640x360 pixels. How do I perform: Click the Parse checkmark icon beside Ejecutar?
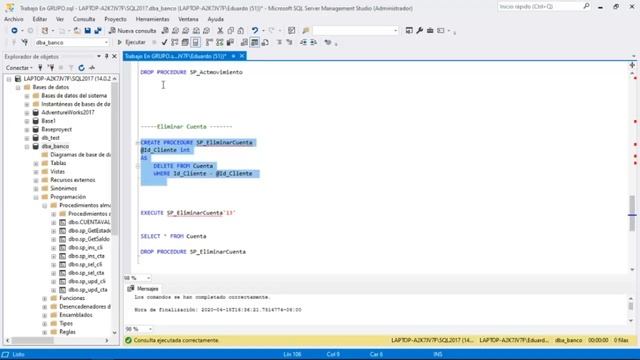tap(164, 42)
